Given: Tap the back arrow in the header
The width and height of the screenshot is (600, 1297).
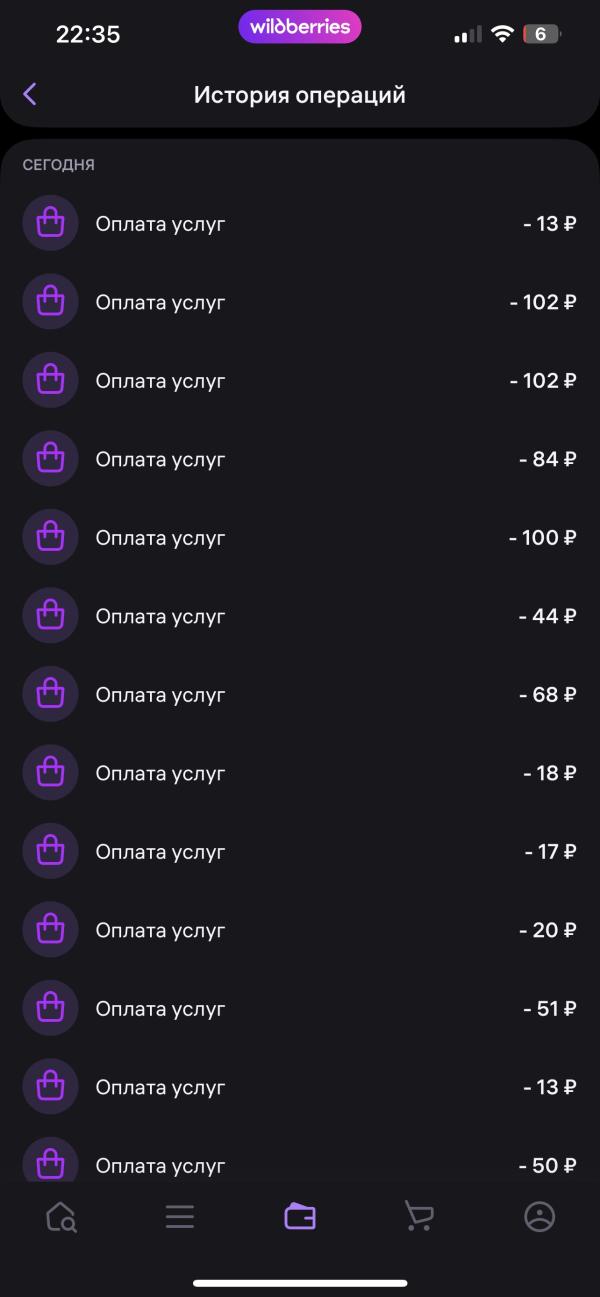Looking at the screenshot, I should [x=30, y=94].
